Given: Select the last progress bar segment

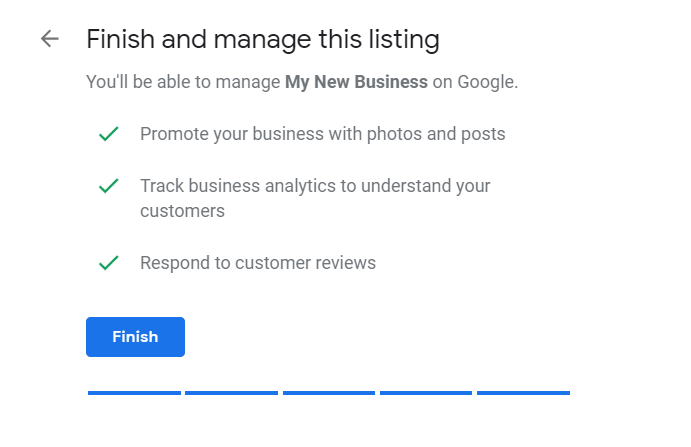Looking at the screenshot, I should tap(523, 393).
